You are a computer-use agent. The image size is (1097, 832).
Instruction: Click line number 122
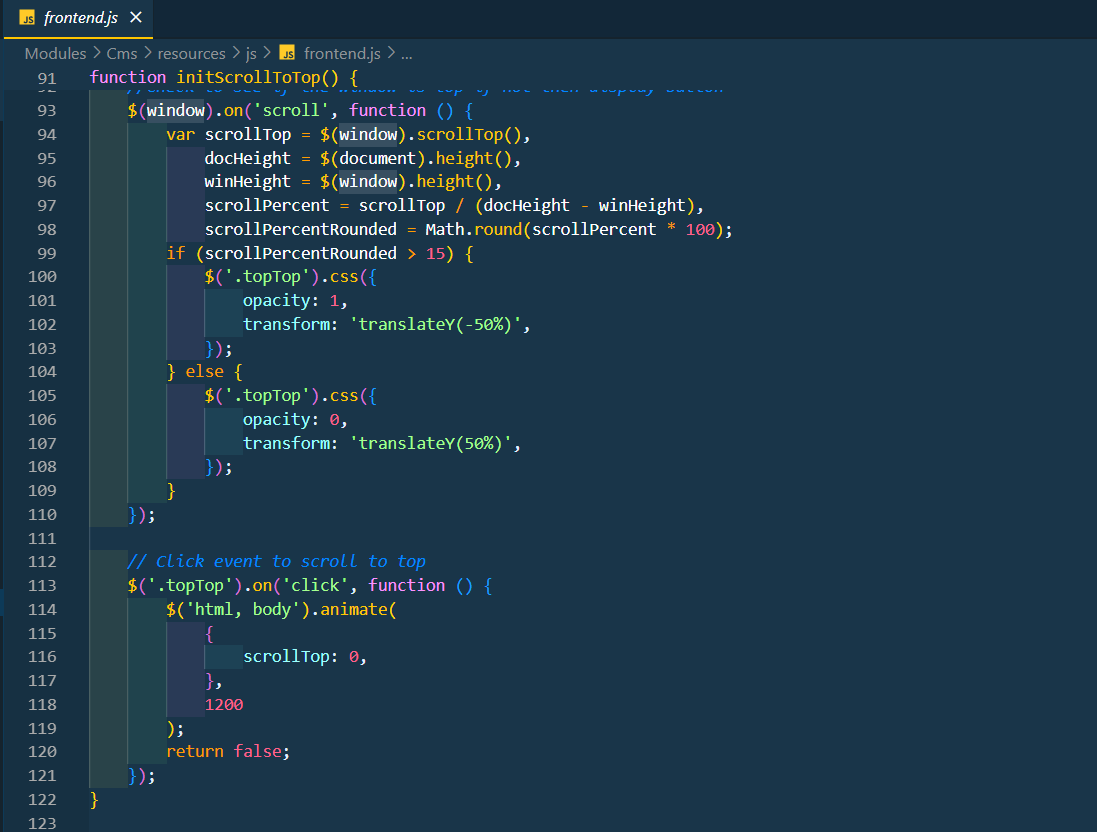point(42,800)
